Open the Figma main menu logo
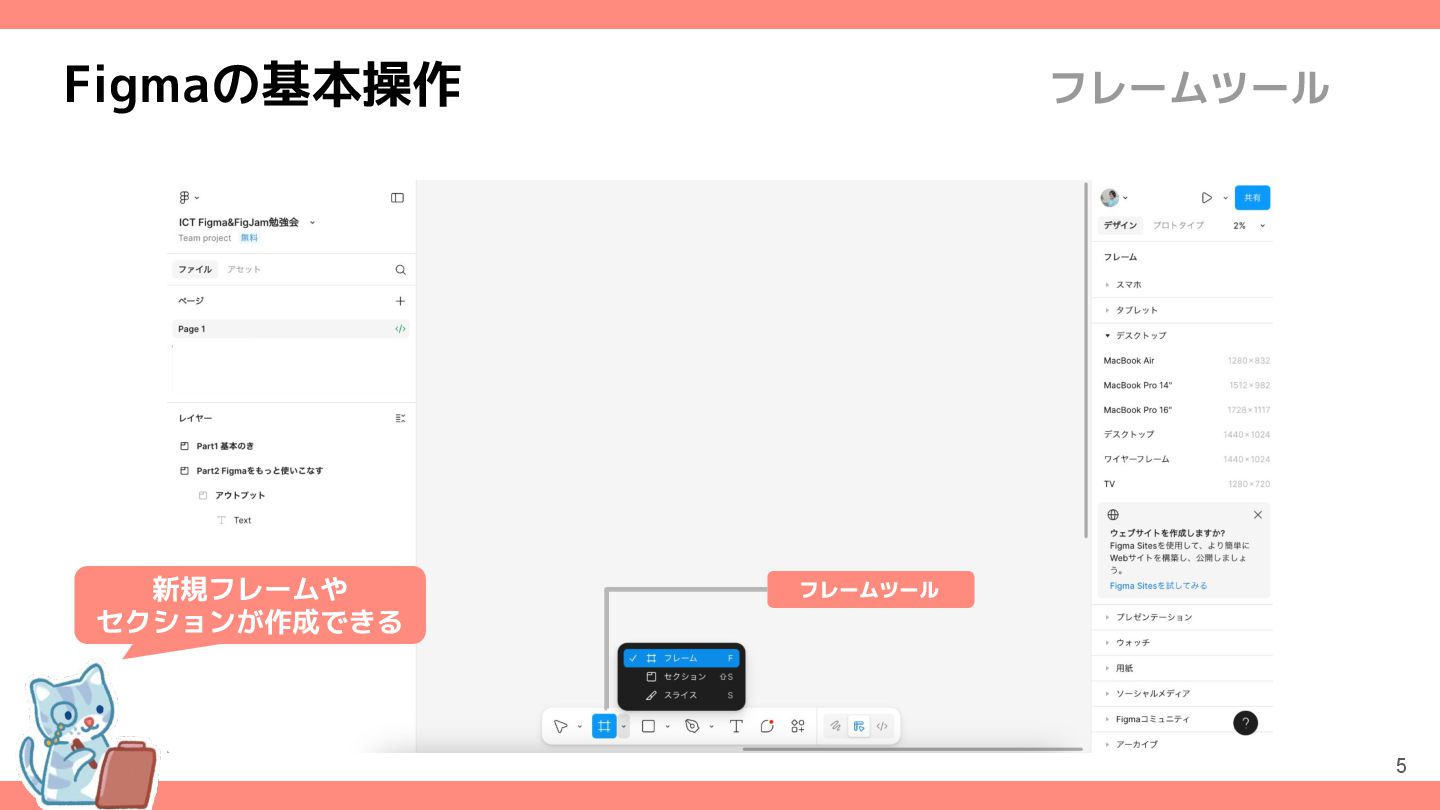This screenshot has height=810, width=1440. click(x=184, y=198)
